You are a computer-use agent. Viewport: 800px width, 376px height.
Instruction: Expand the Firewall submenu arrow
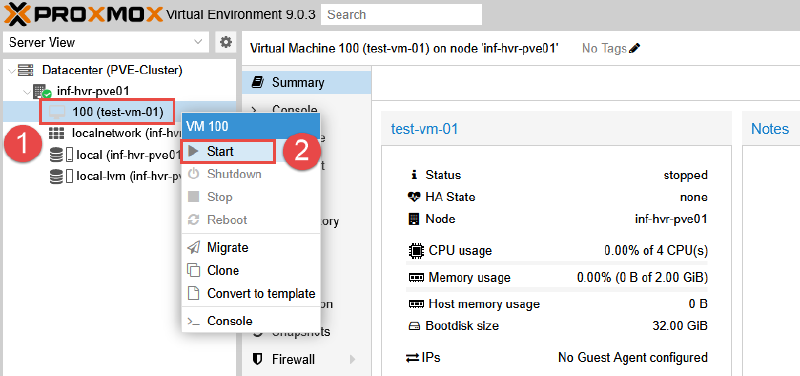pyautogui.click(x=352, y=359)
